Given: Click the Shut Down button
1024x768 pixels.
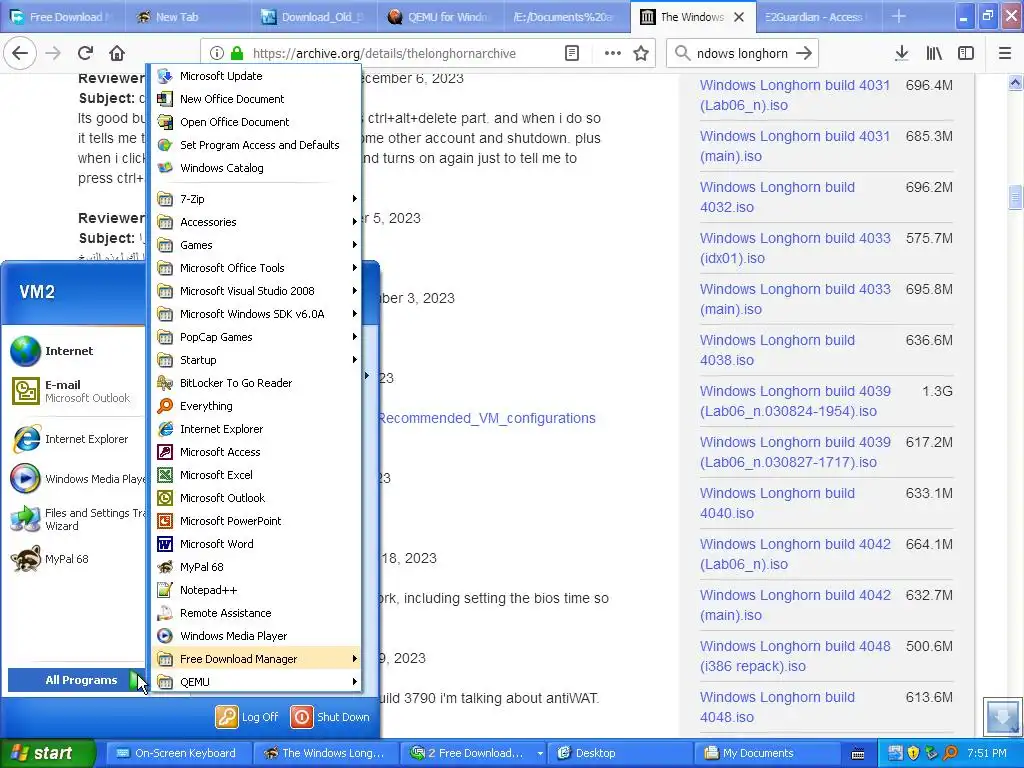Looking at the screenshot, I should [x=330, y=716].
